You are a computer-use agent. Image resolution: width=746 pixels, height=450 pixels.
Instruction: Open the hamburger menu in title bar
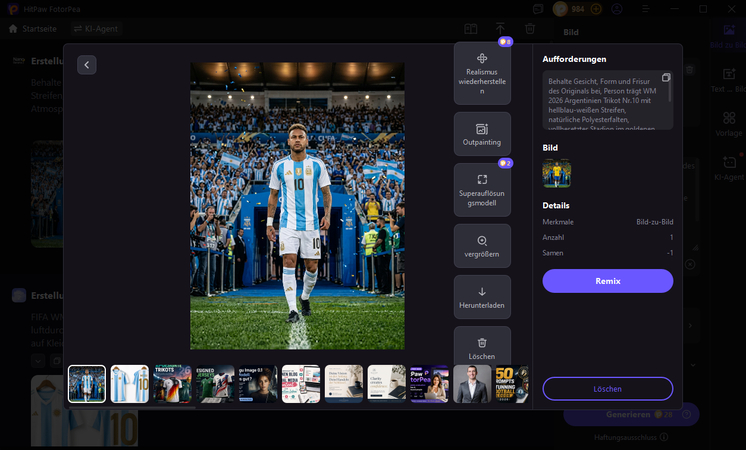pos(646,9)
